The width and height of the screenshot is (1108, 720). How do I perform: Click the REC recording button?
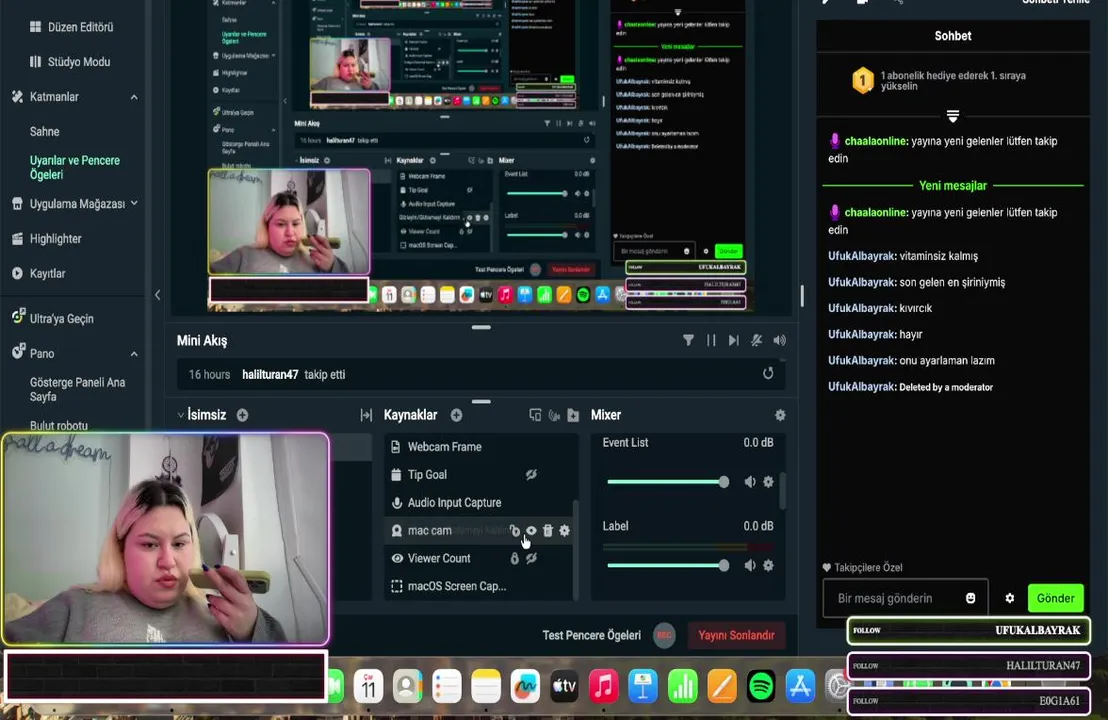coord(664,635)
